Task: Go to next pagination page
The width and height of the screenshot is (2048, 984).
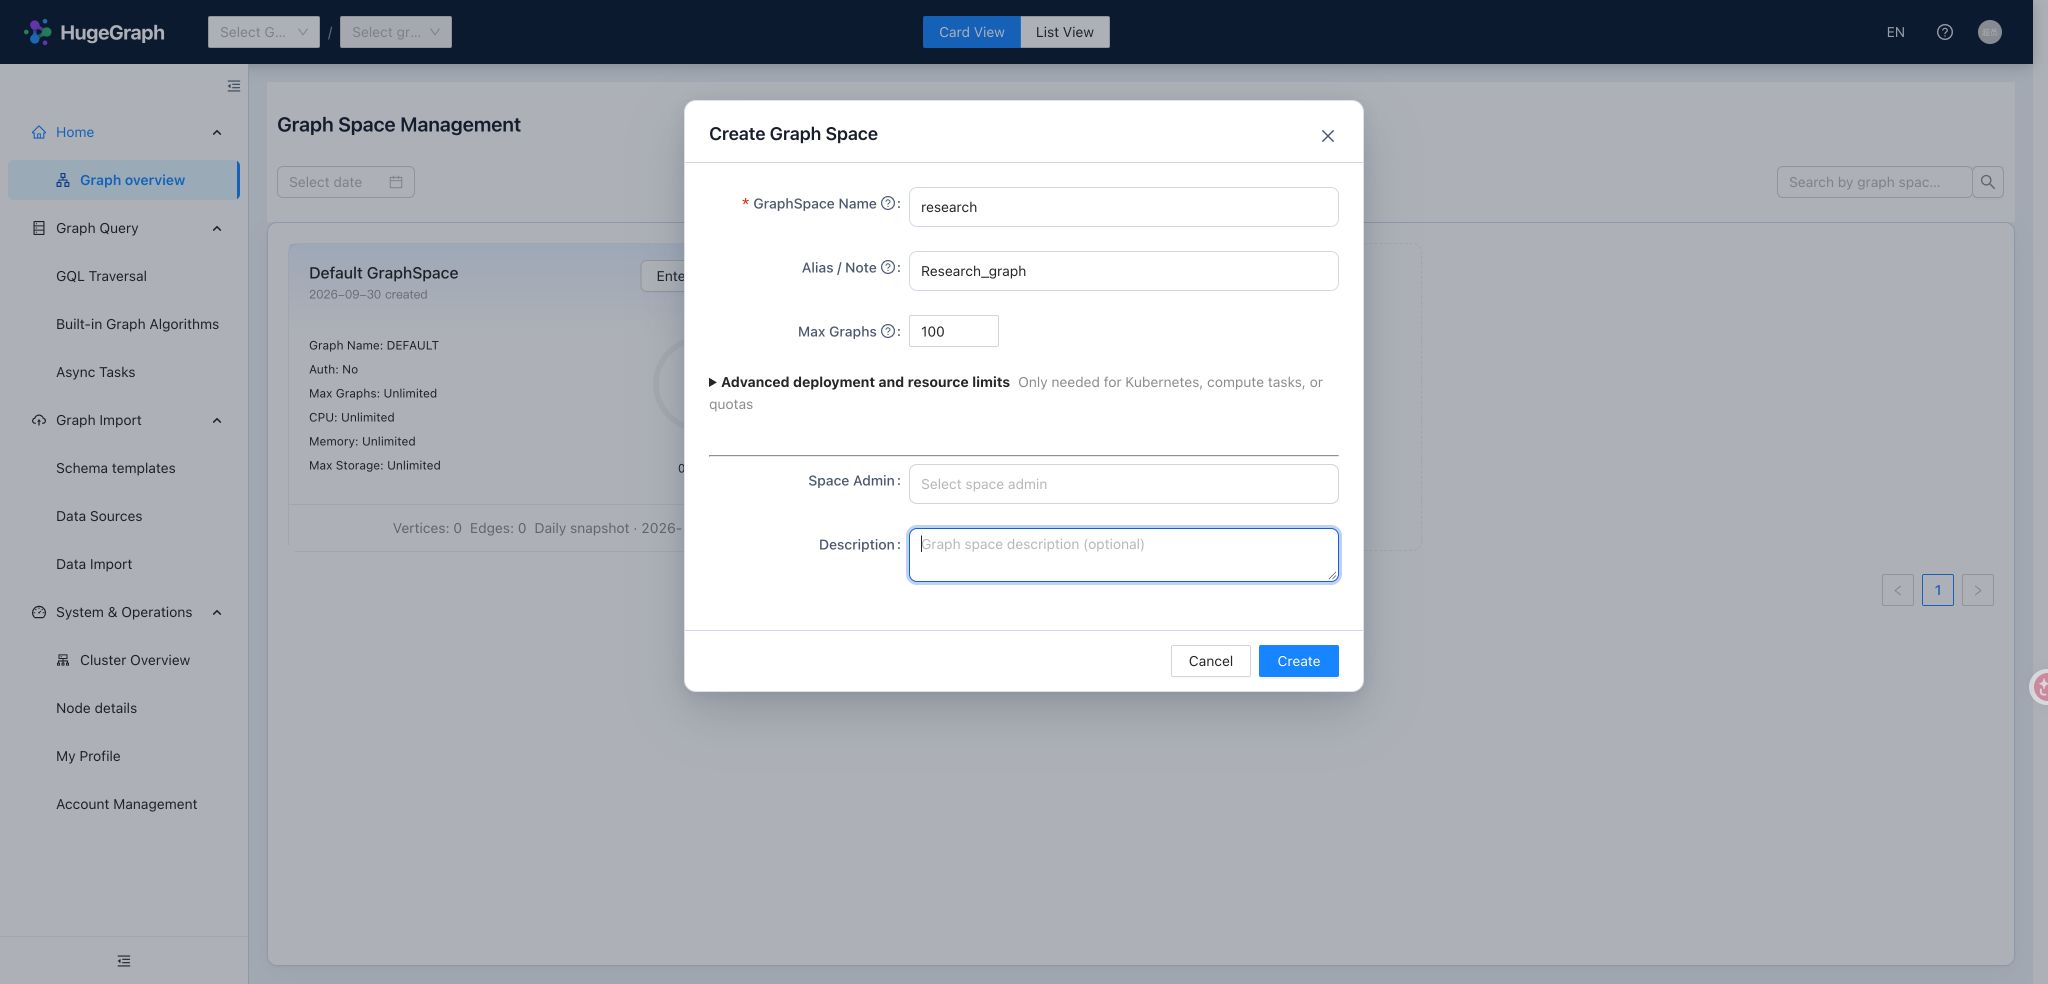Action: (1978, 590)
